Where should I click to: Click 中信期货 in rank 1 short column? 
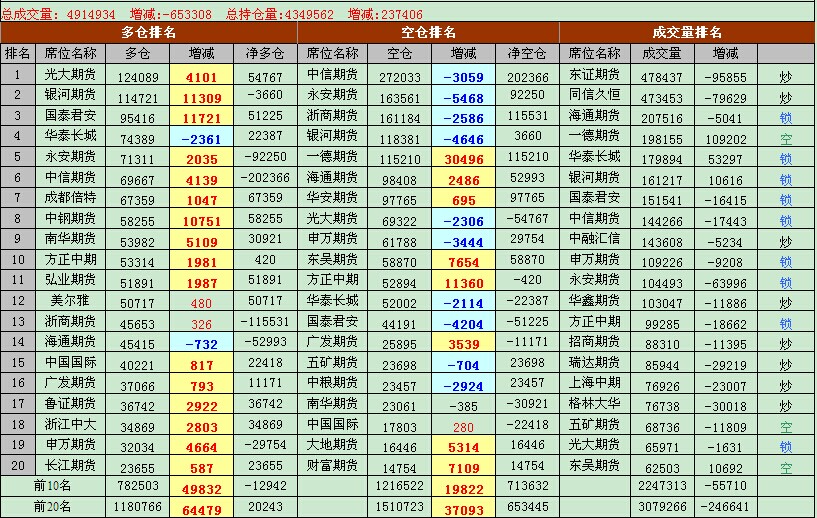[332, 75]
